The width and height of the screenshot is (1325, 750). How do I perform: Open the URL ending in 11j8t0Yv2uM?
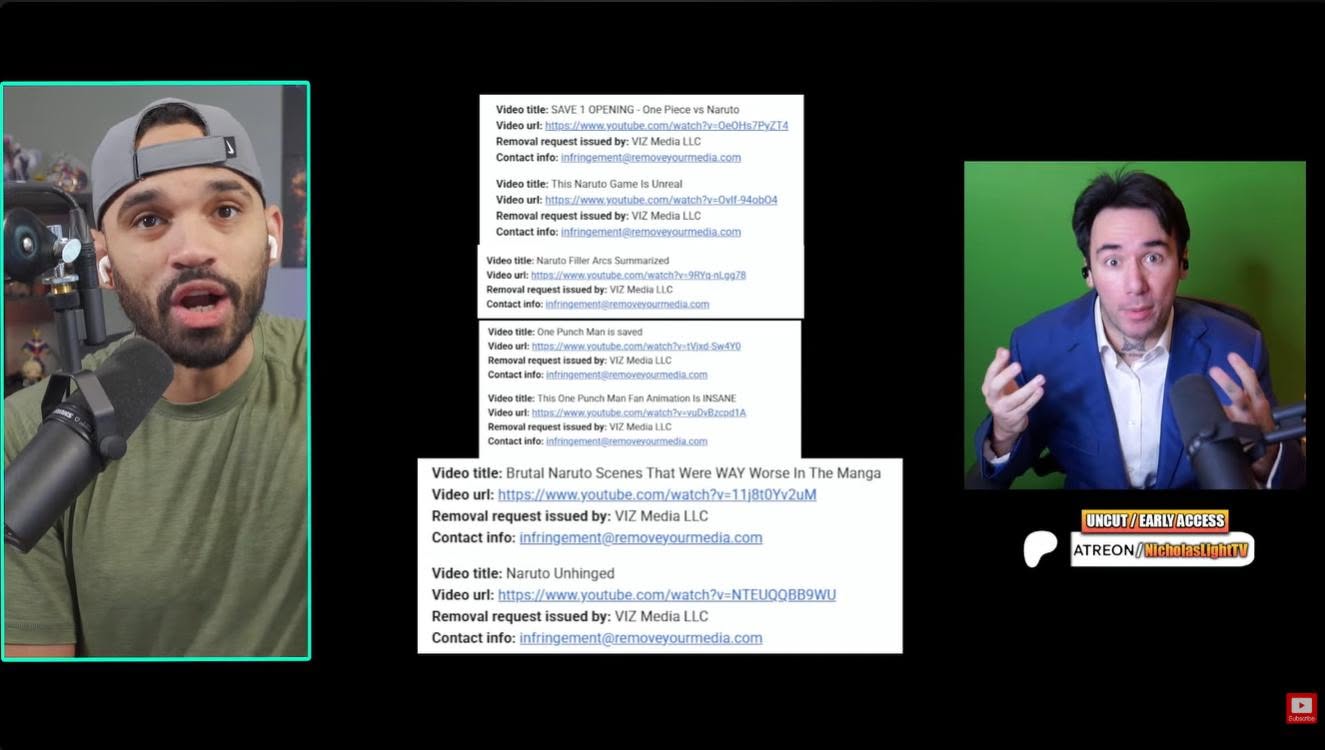[657, 495]
